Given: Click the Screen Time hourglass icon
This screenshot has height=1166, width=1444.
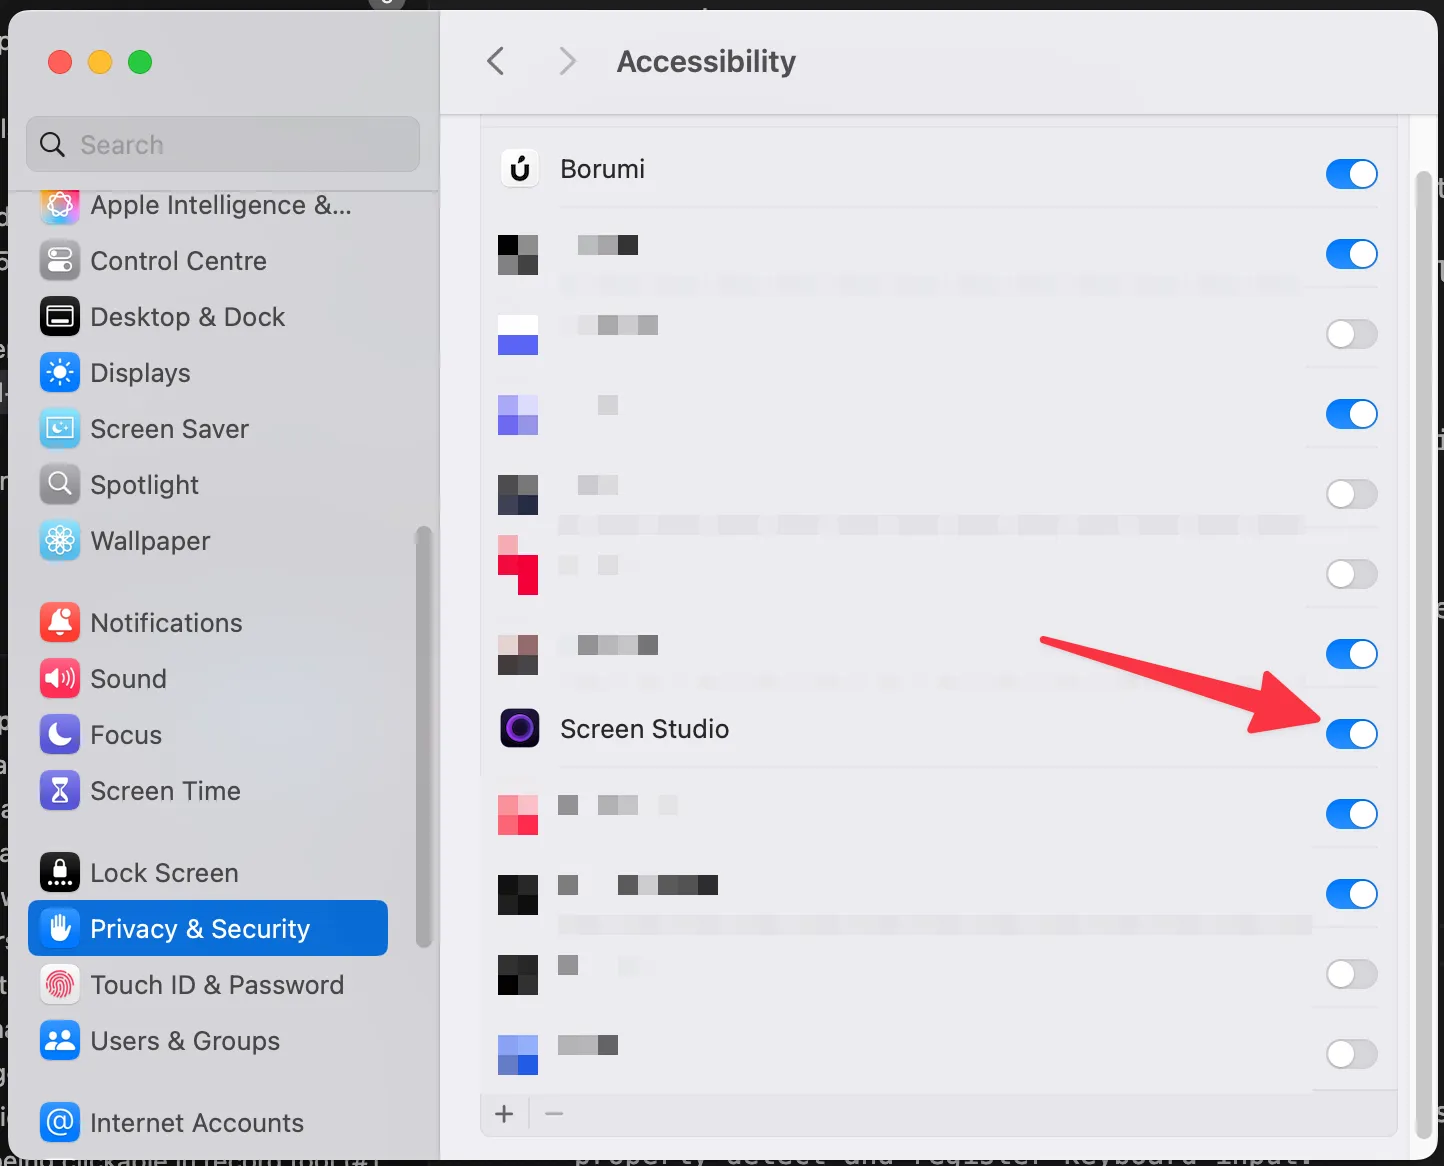Looking at the screenshot, I should [x=60, y=790].
